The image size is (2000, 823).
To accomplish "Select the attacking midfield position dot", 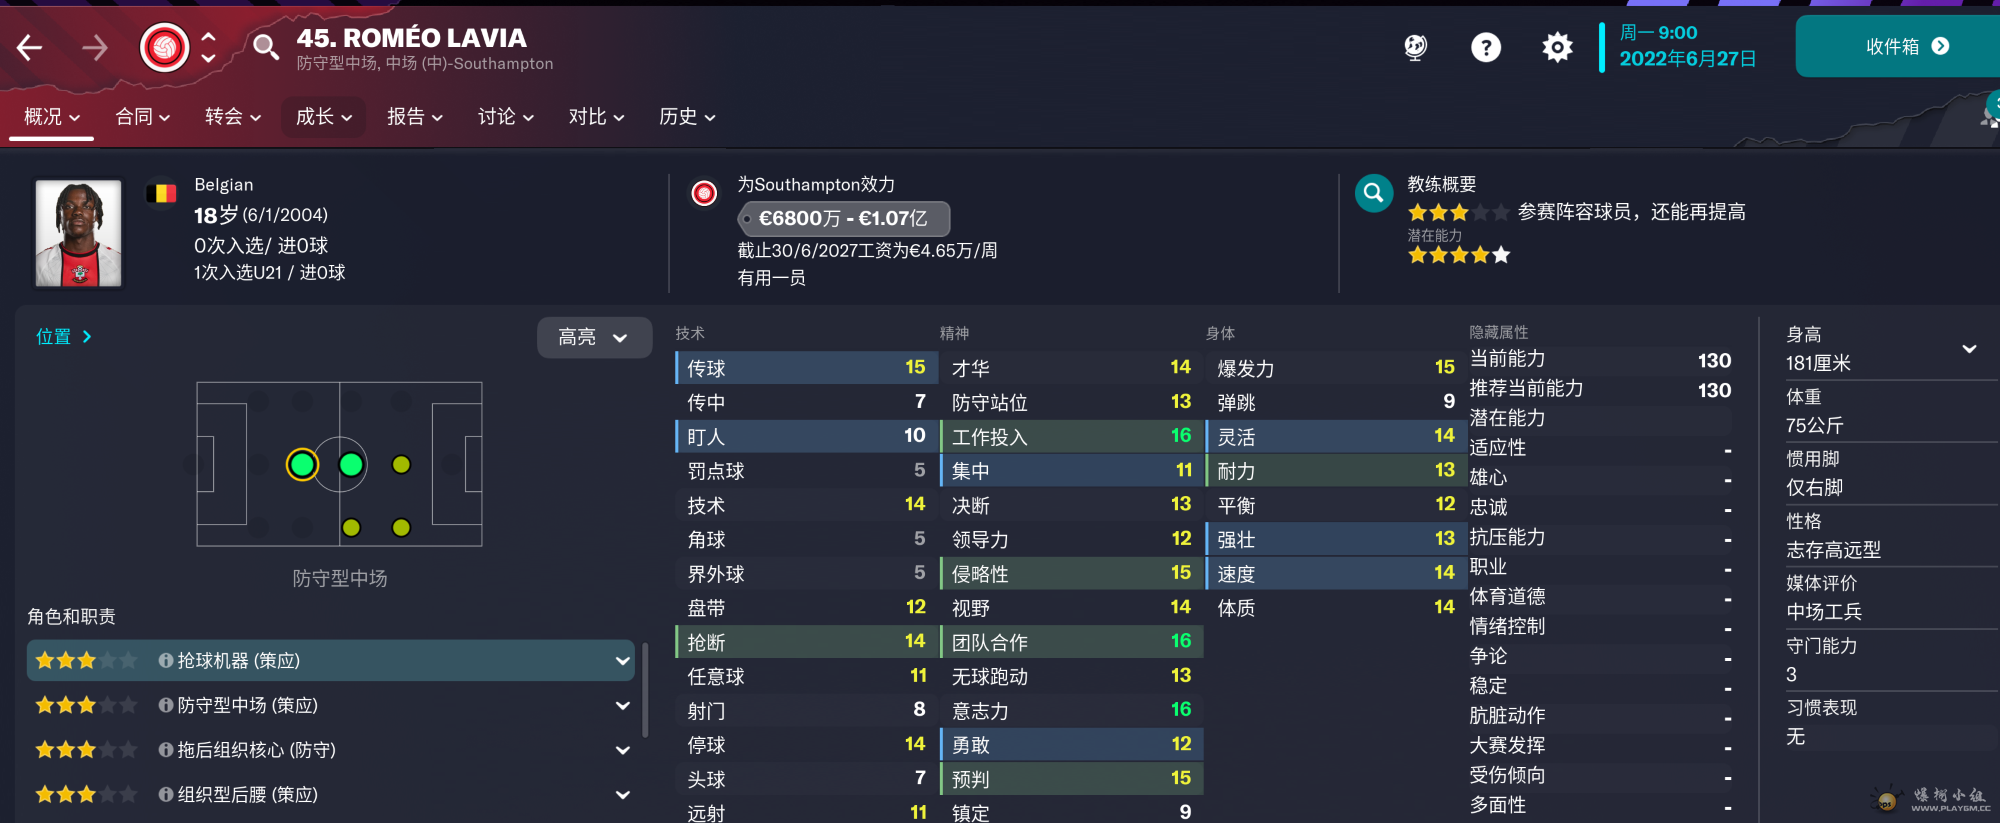I will (x=401, y=464).
